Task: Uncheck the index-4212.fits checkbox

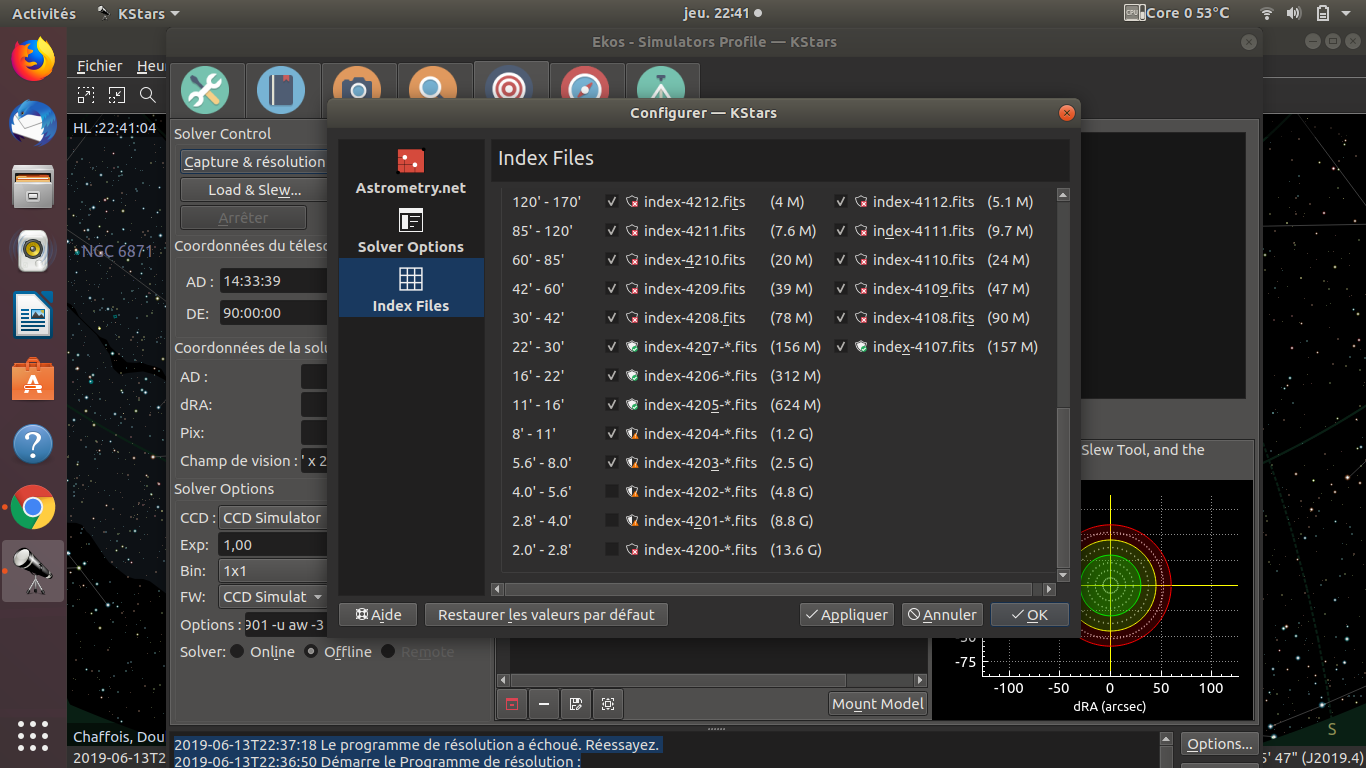Action: coord(612,202)
